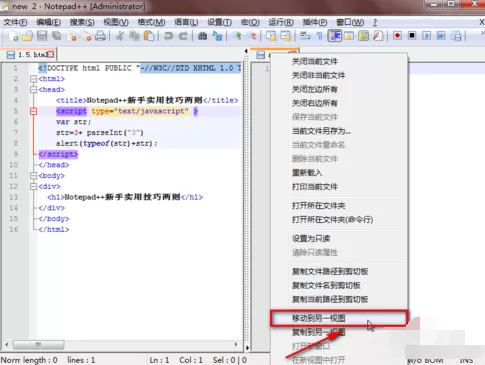Click the Save All toolbar icon
The height and width of the screenshot is (365, 485).
tap(57, 35)
